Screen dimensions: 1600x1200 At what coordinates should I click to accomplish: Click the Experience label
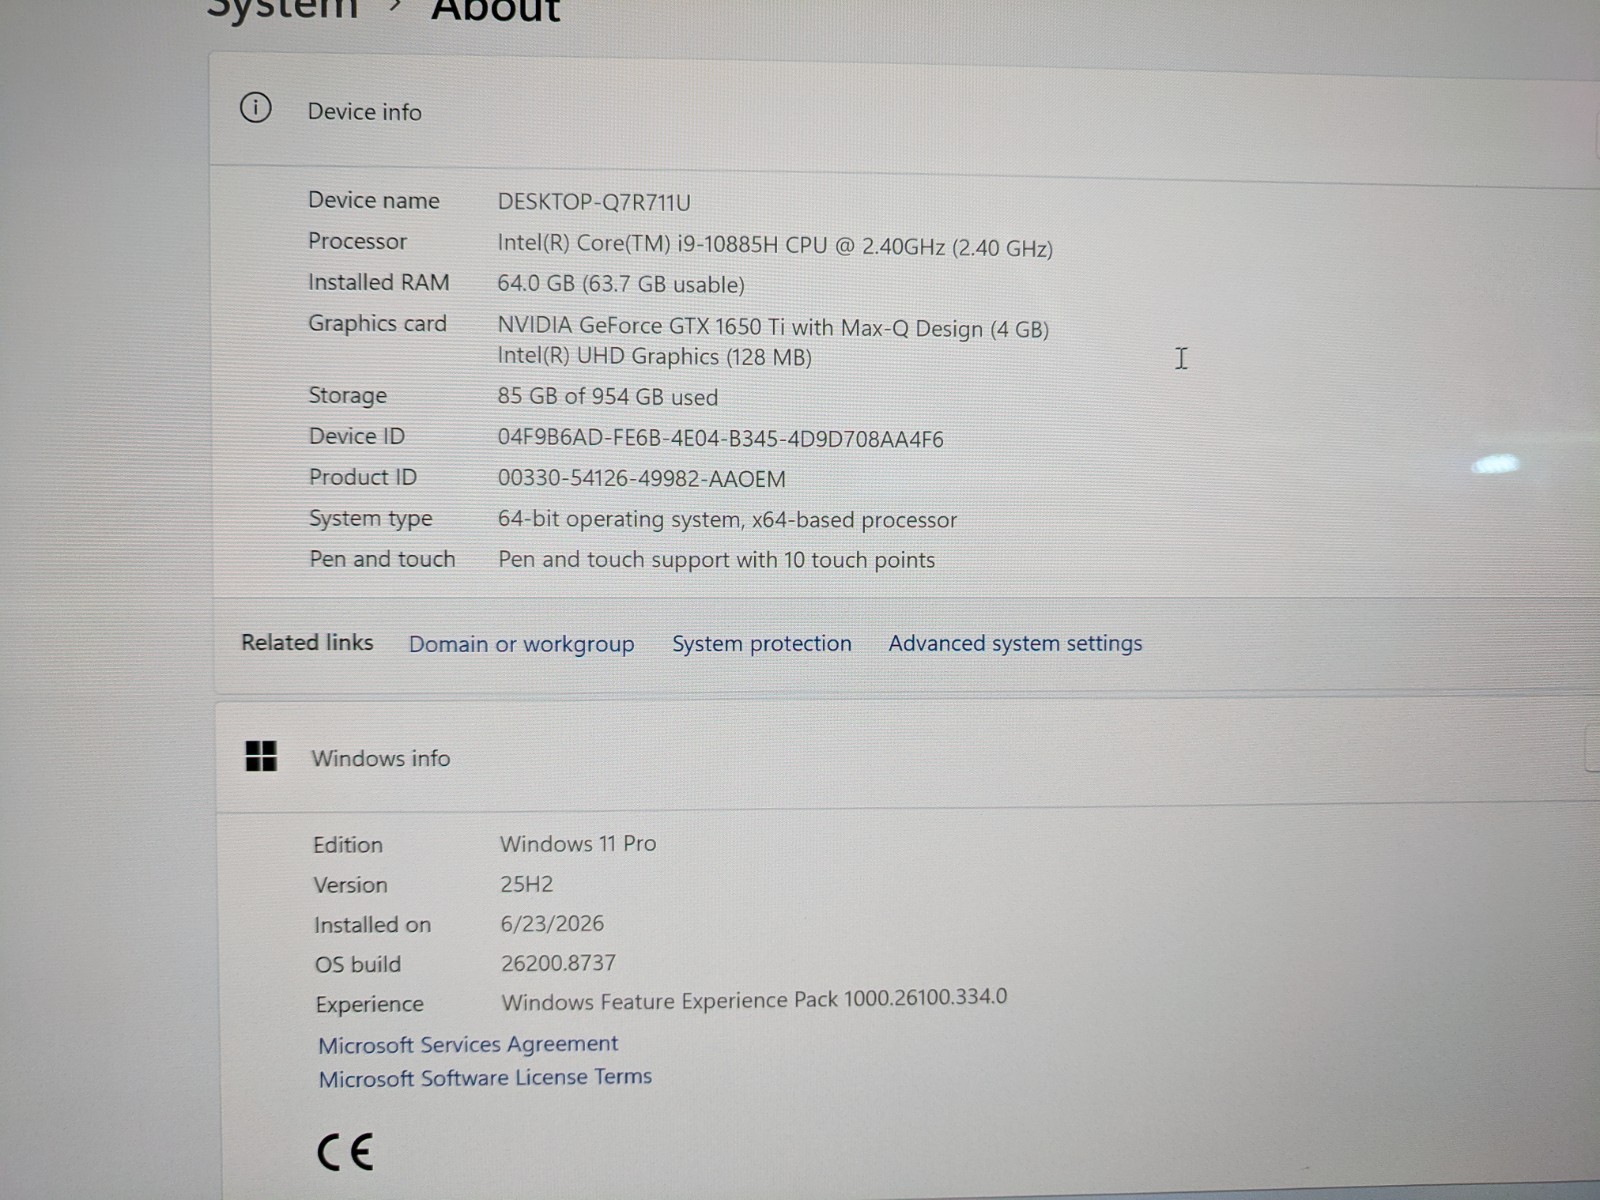coord(369,1004)
